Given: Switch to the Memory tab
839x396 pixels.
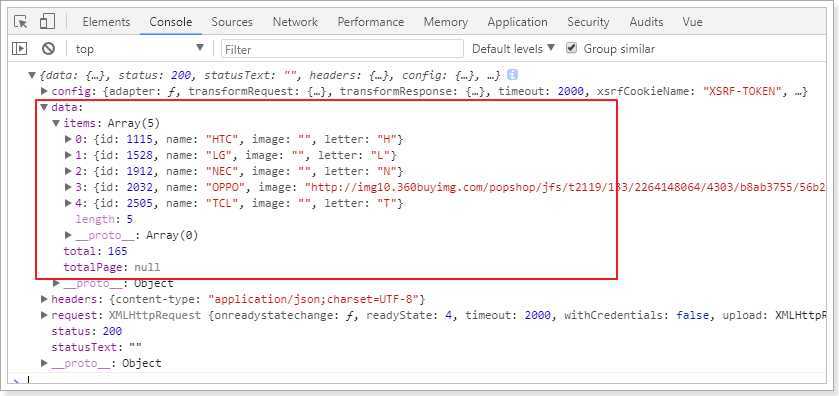Looking at the screenshot, I should [x=446, y=22].
